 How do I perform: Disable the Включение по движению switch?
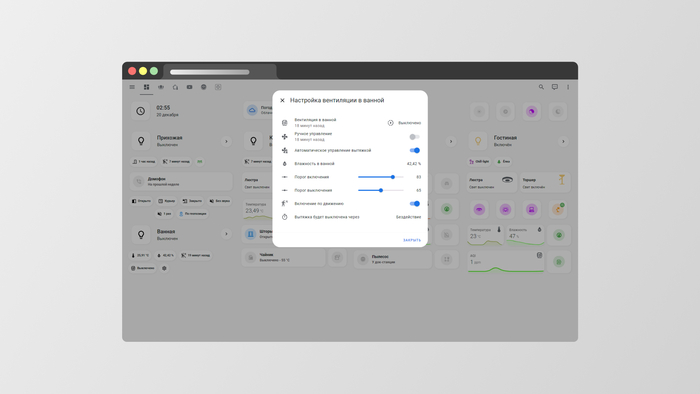(415, 203)
